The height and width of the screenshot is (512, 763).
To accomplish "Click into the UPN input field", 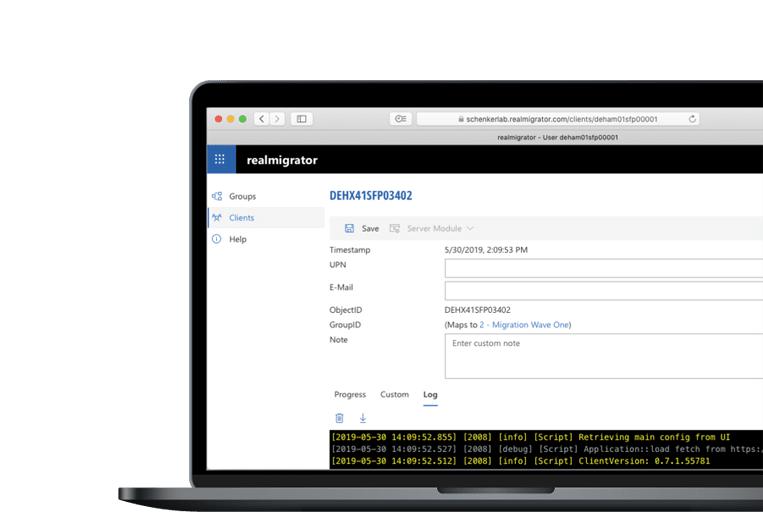I will [603, 268].
